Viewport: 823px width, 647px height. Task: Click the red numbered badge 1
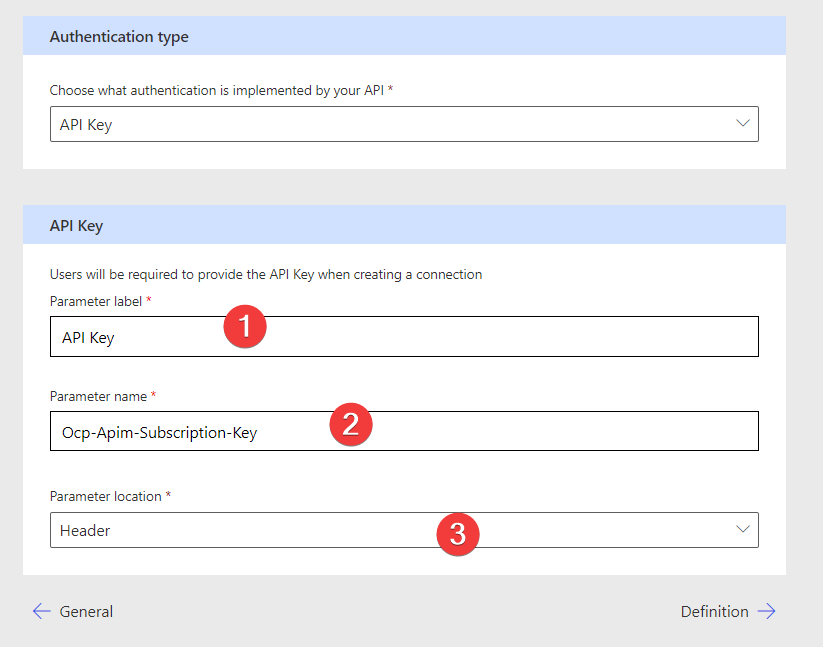tap(245, 326)
